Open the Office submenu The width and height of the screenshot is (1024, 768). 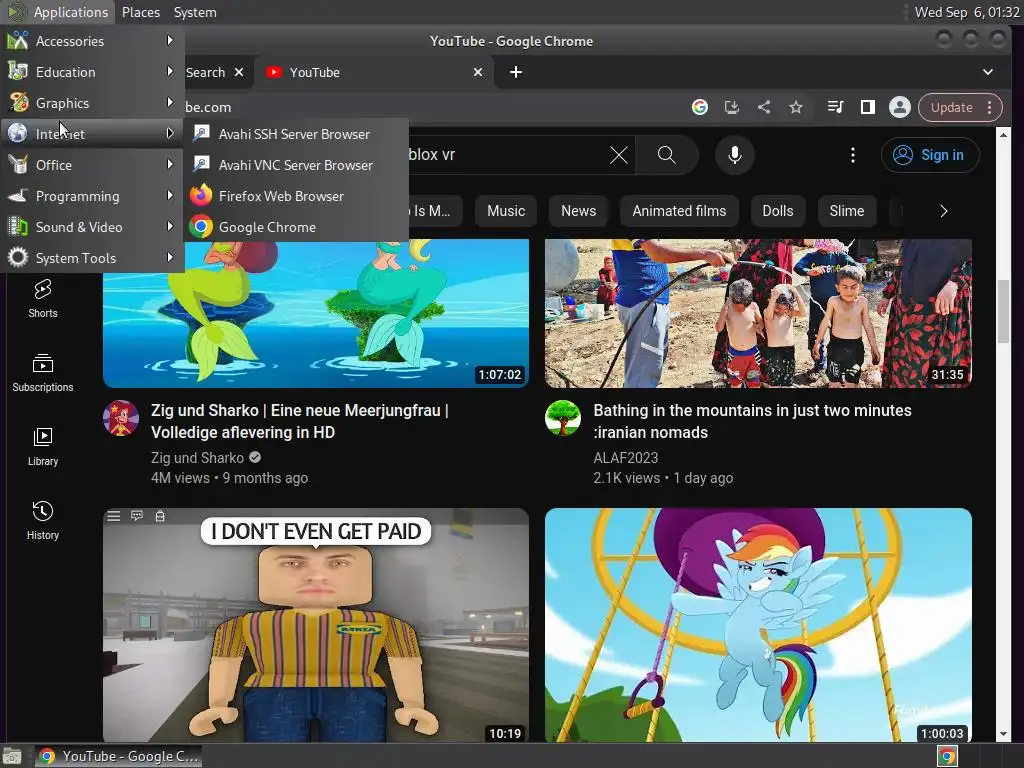(x=92, y=165)
